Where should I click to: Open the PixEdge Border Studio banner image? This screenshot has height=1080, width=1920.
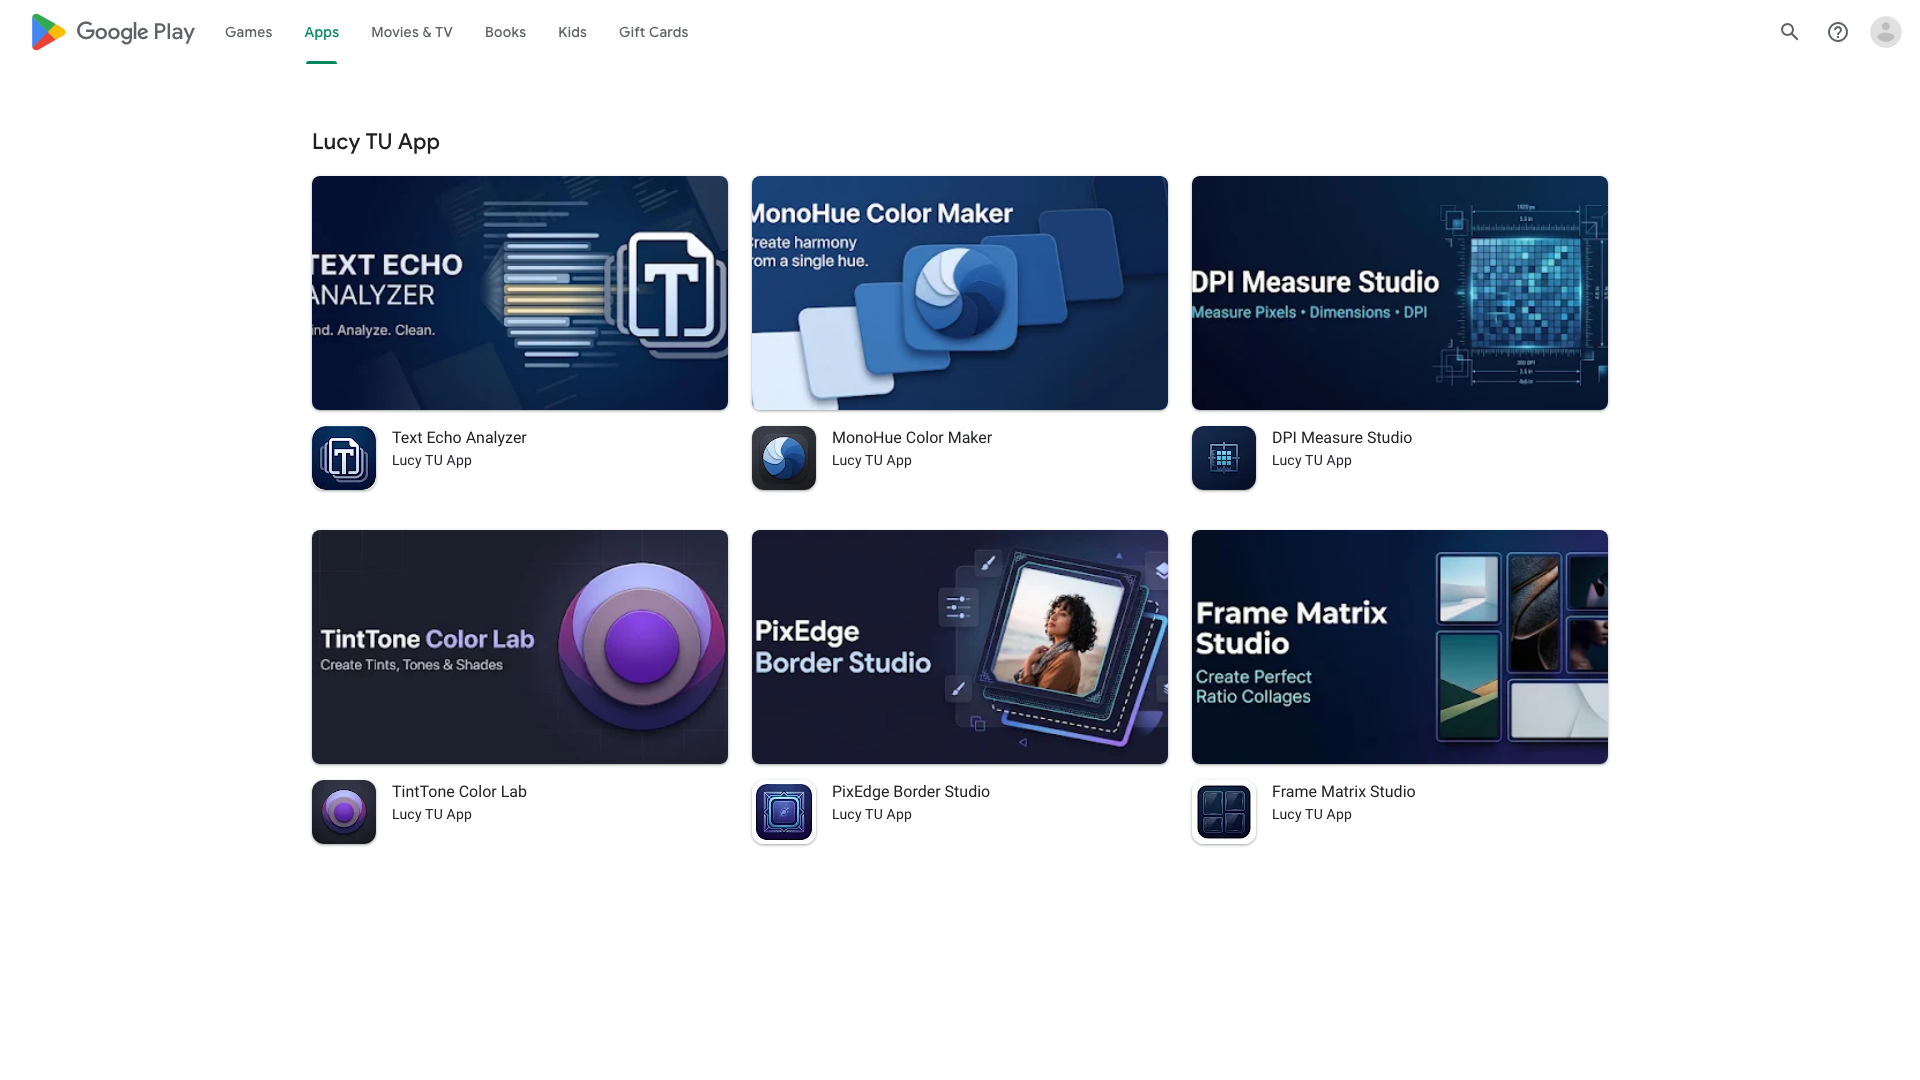(x=960, y=647)
